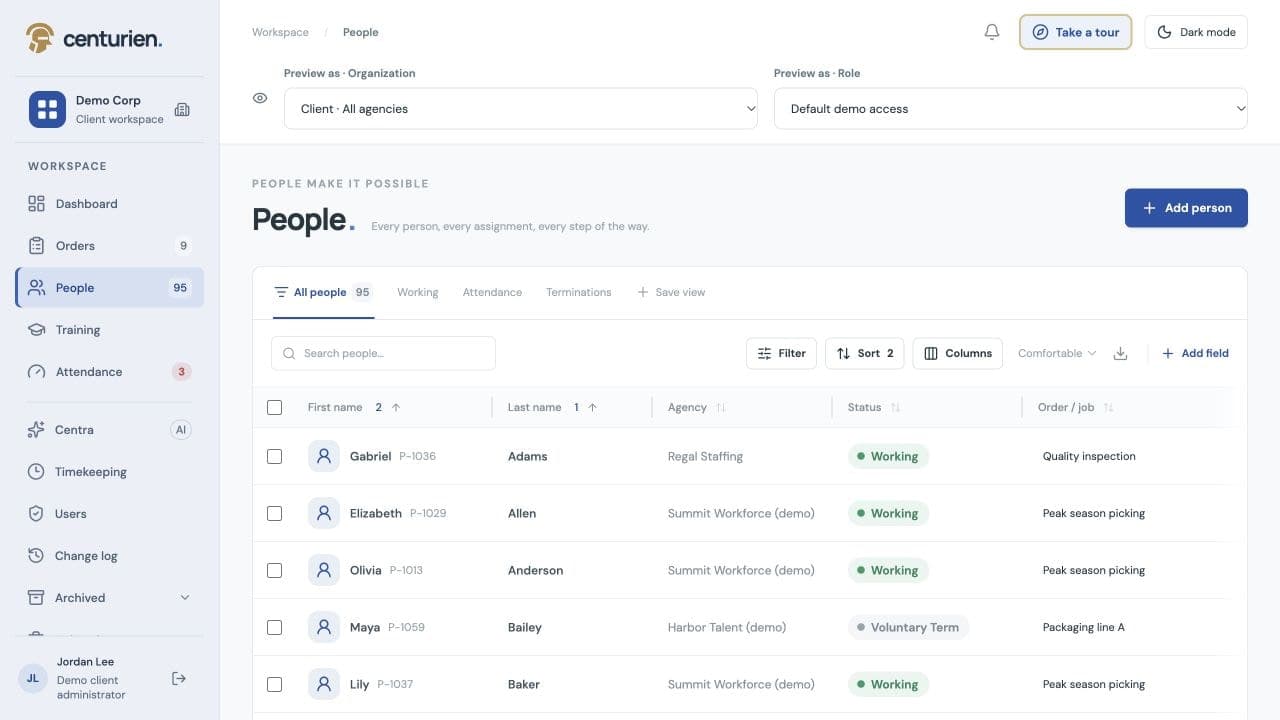
Task: Click the sign-out icon next to Jordan Lee
Action: [x=179, y=679]
